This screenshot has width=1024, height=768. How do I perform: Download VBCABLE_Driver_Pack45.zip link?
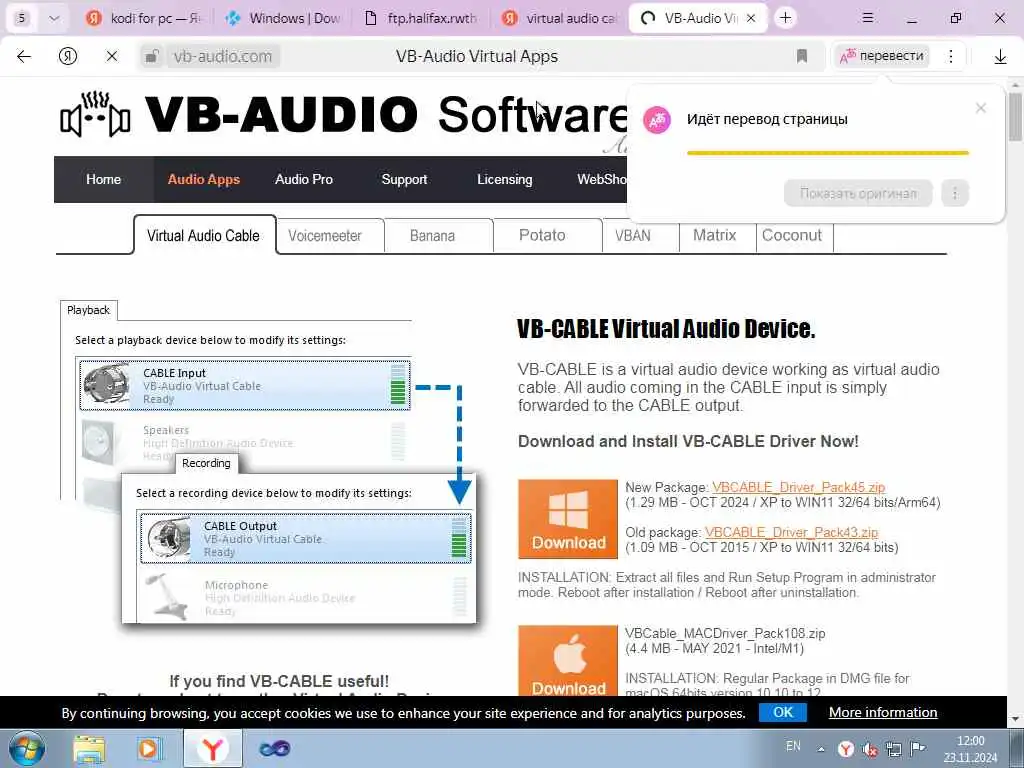[798, 487]
